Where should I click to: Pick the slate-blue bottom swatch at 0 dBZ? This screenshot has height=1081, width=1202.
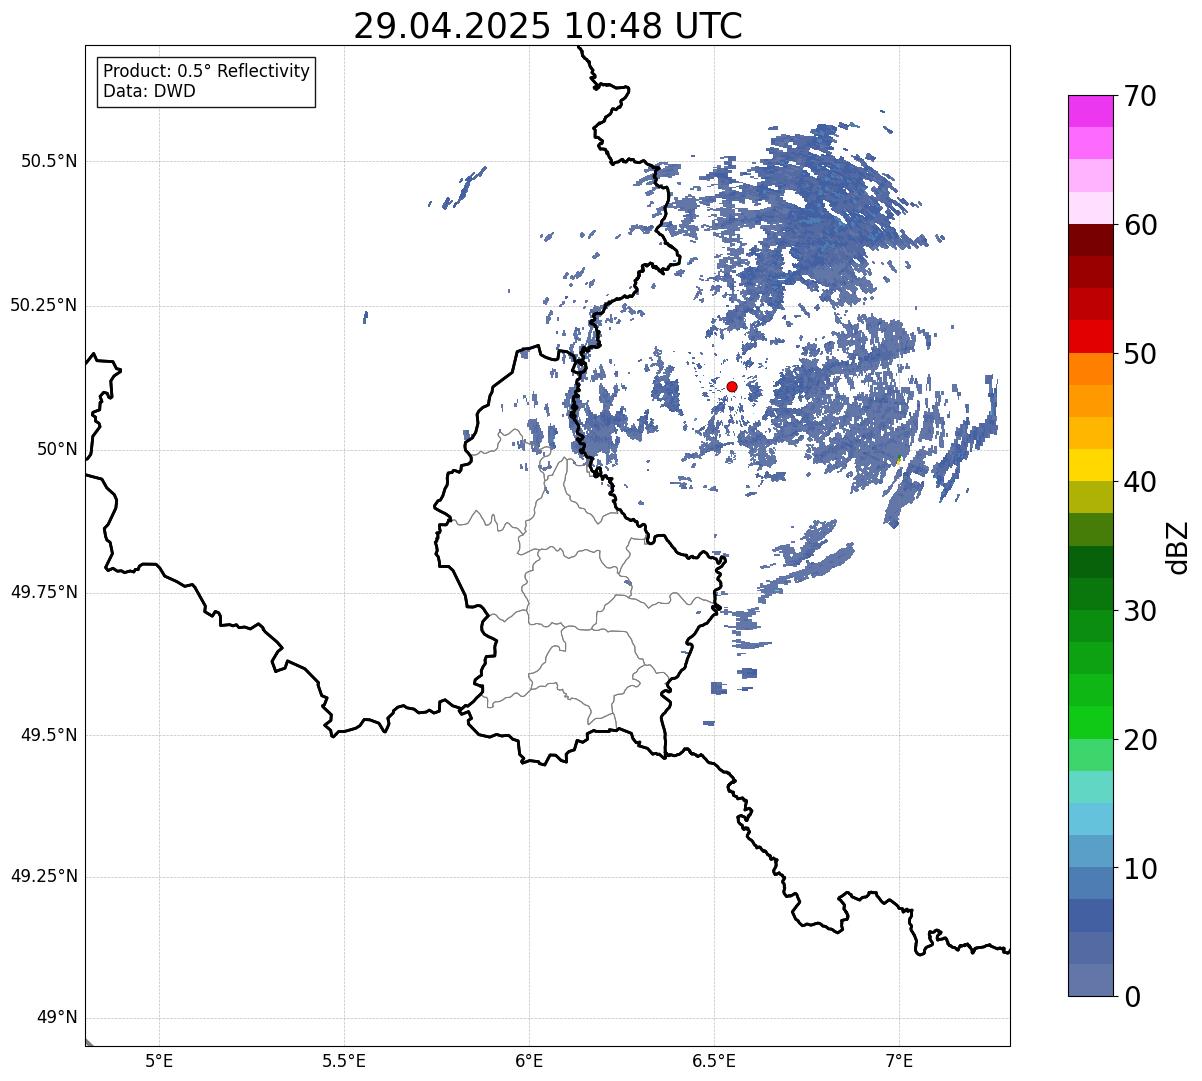coord(1090,980)
